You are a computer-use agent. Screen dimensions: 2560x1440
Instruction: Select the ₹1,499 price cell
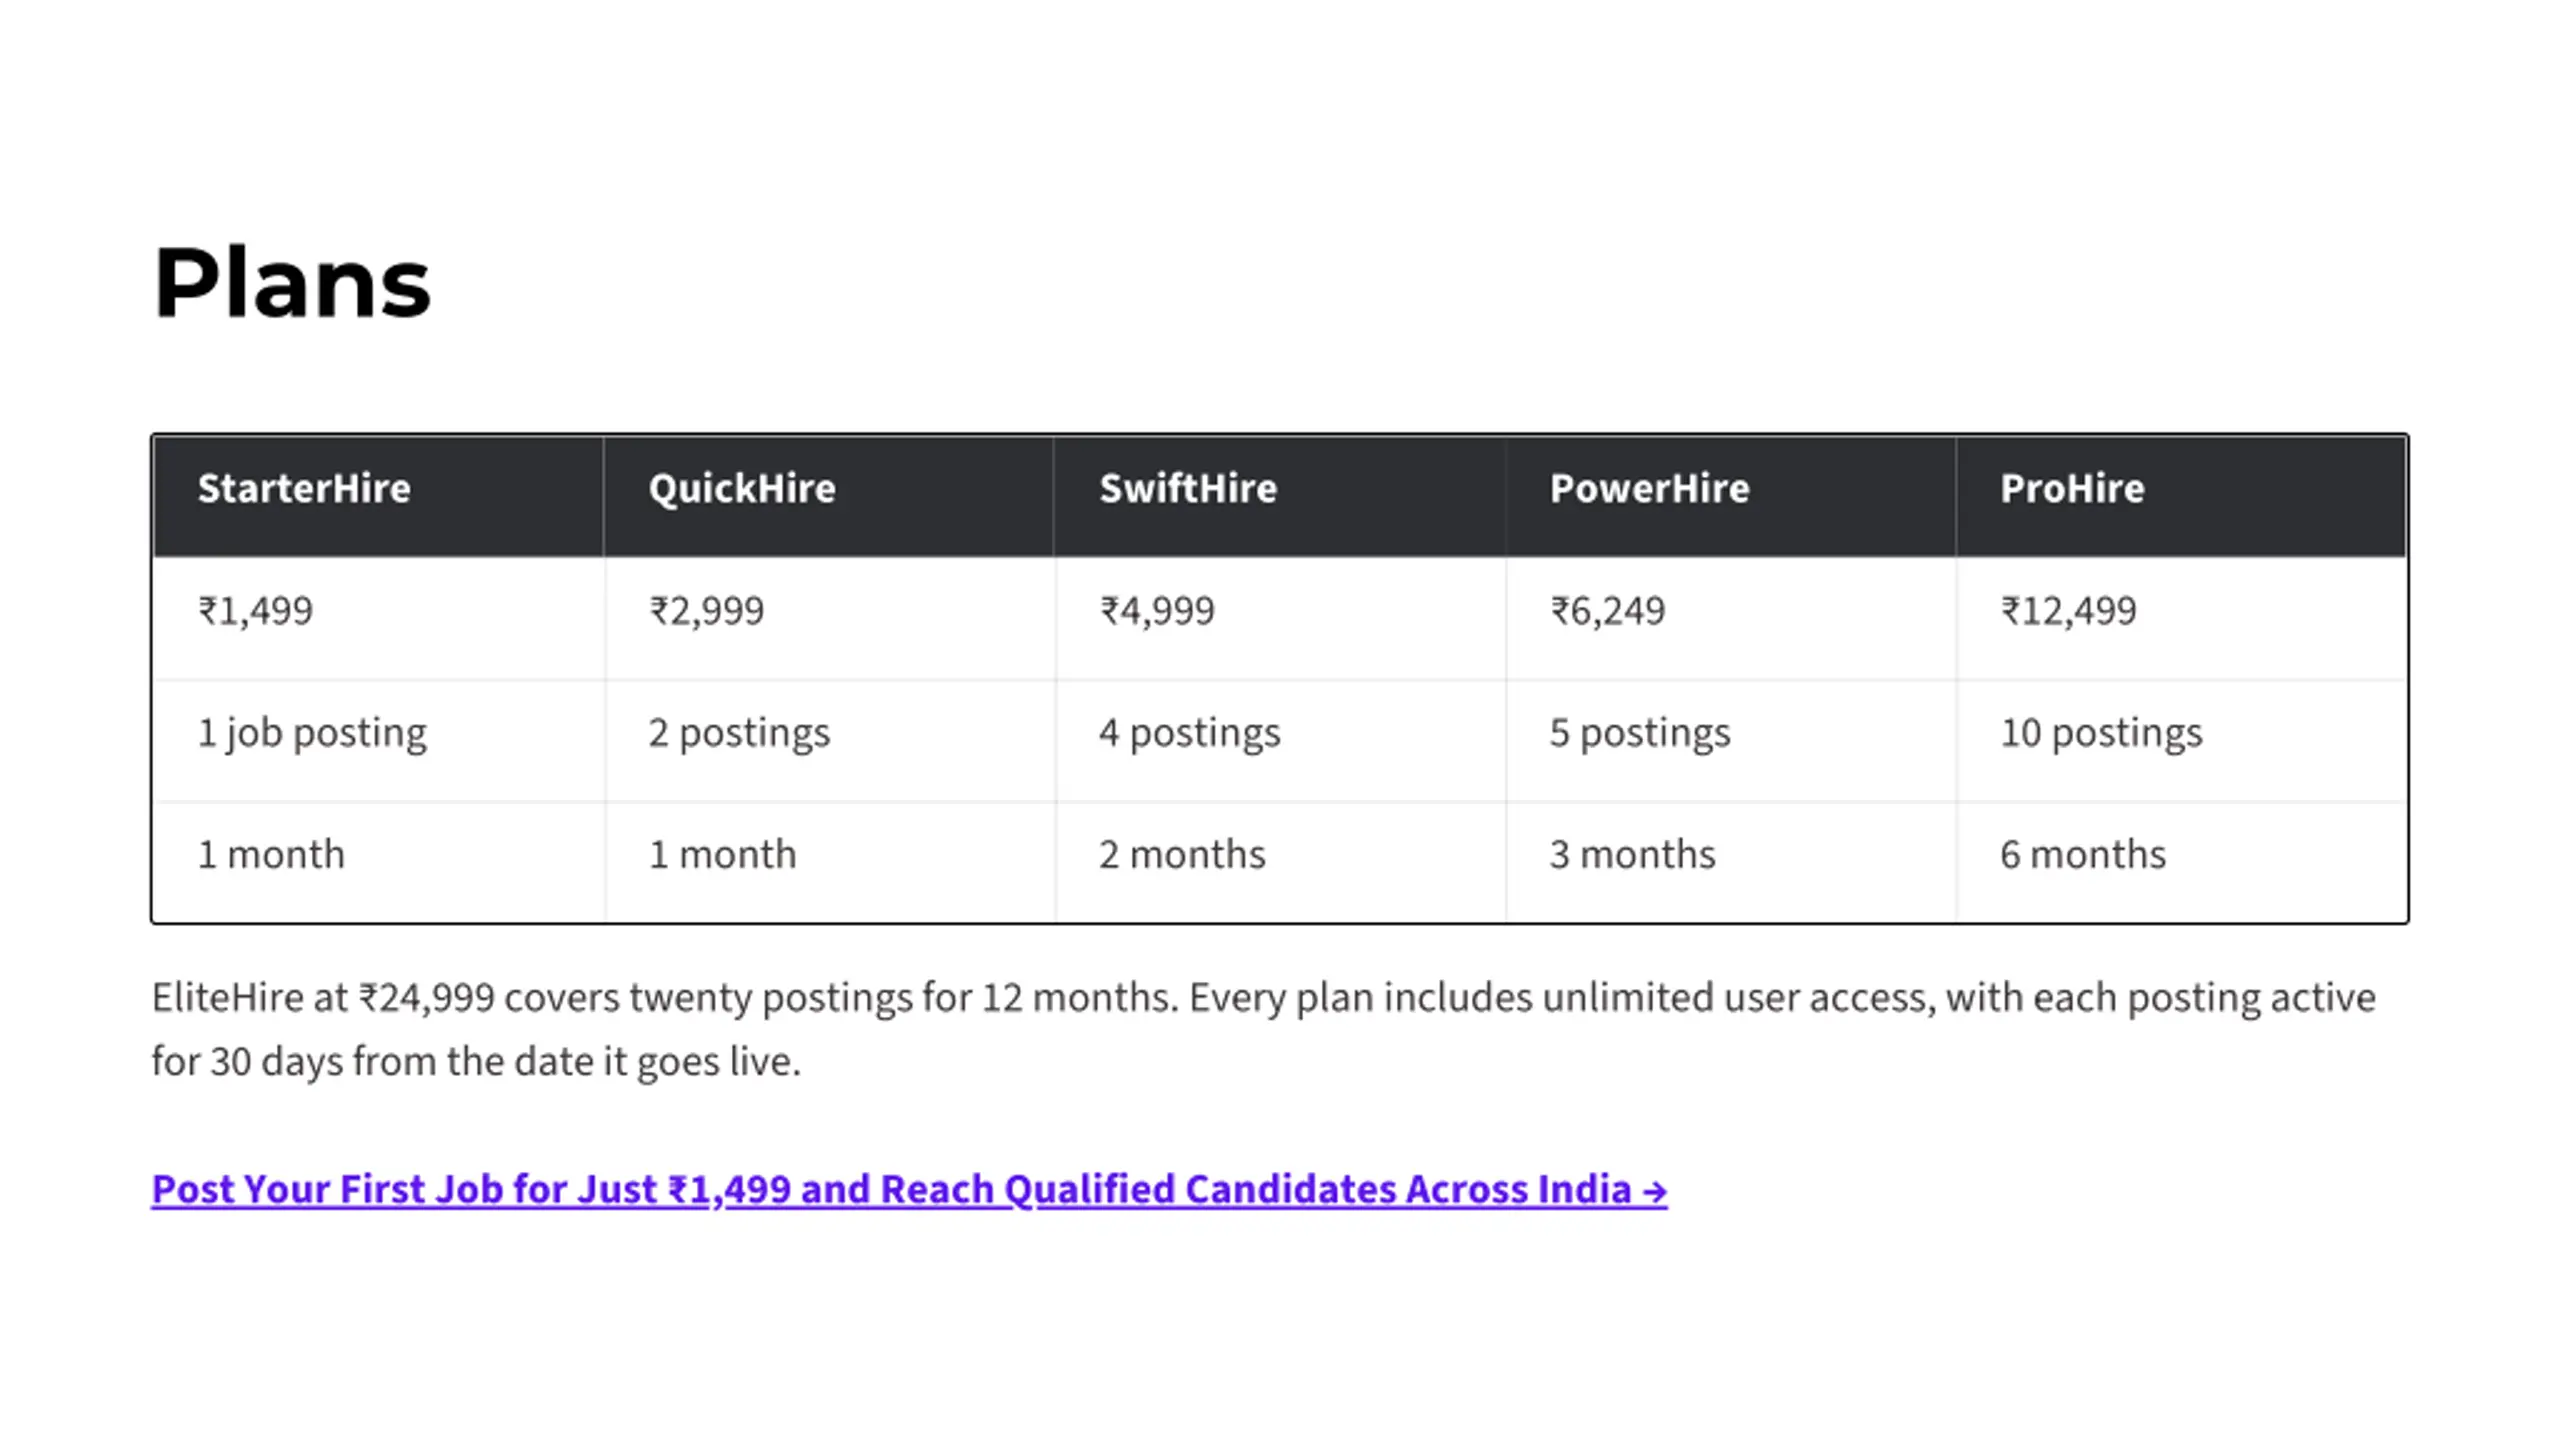(x=378, y=618)
